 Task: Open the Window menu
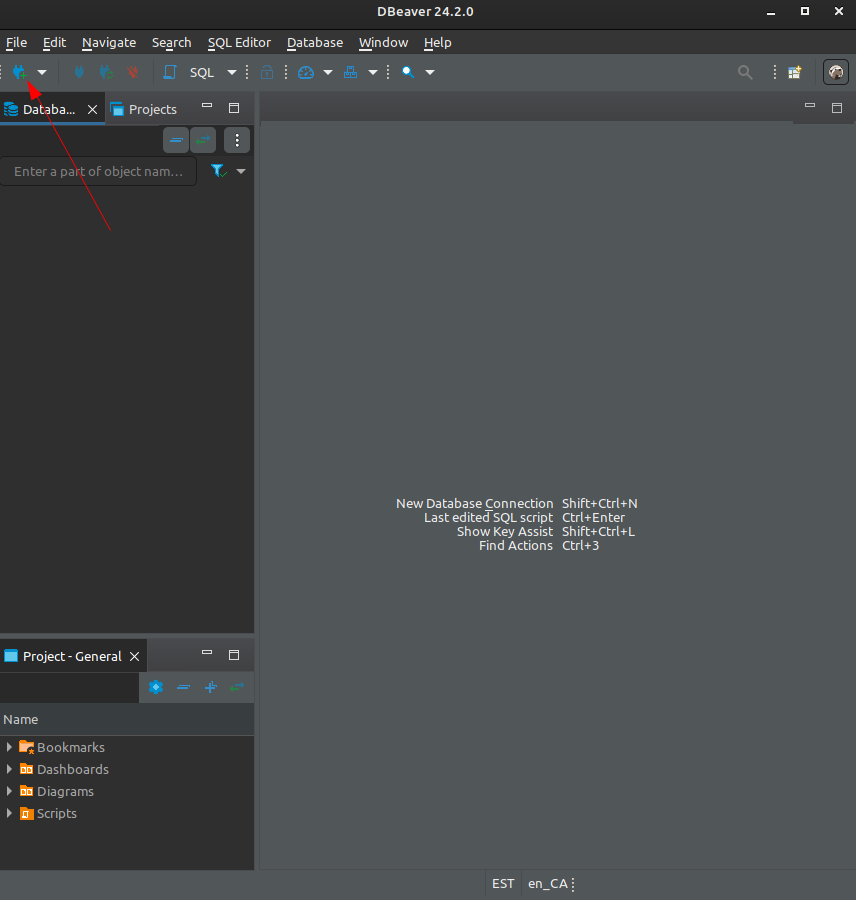(384, 42)
